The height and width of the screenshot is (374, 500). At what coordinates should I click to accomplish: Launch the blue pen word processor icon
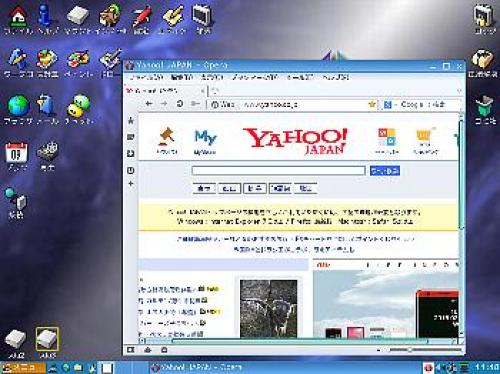[17, 59]
